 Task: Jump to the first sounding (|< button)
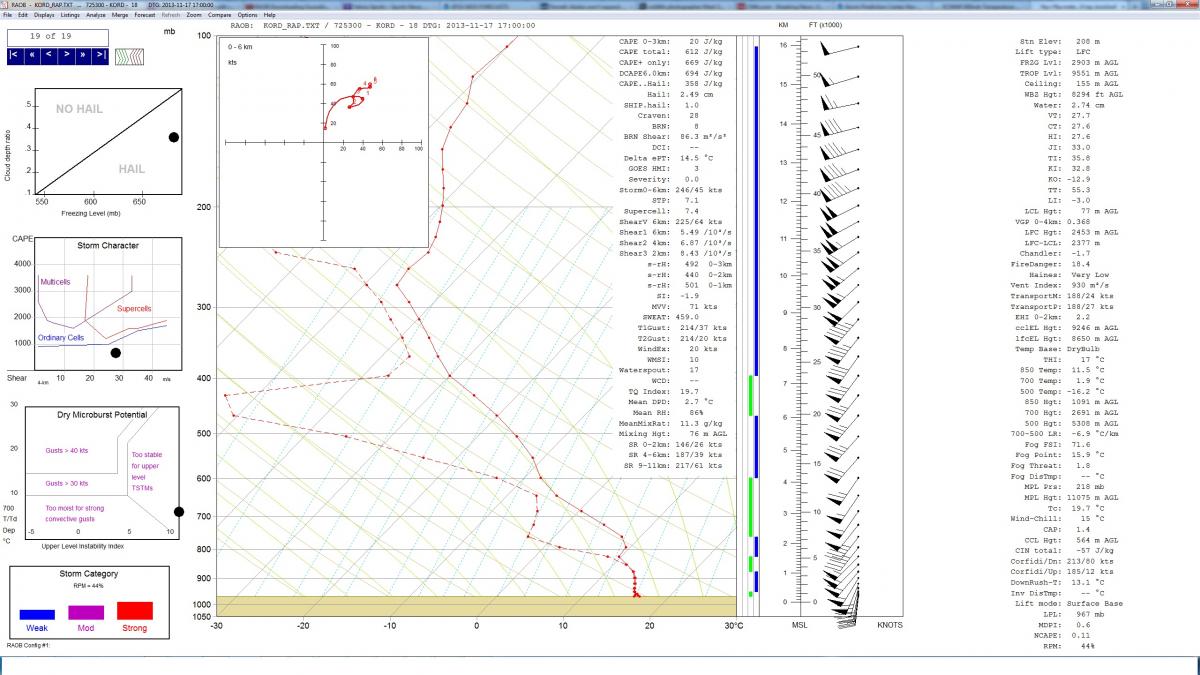click(15, 56)
